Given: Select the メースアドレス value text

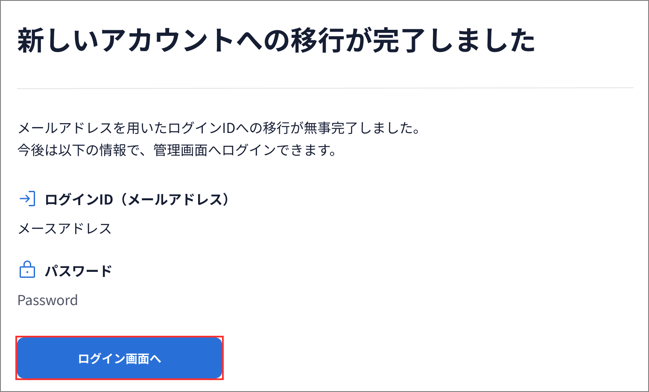Looking at the screenshot, I should (65, 228).
